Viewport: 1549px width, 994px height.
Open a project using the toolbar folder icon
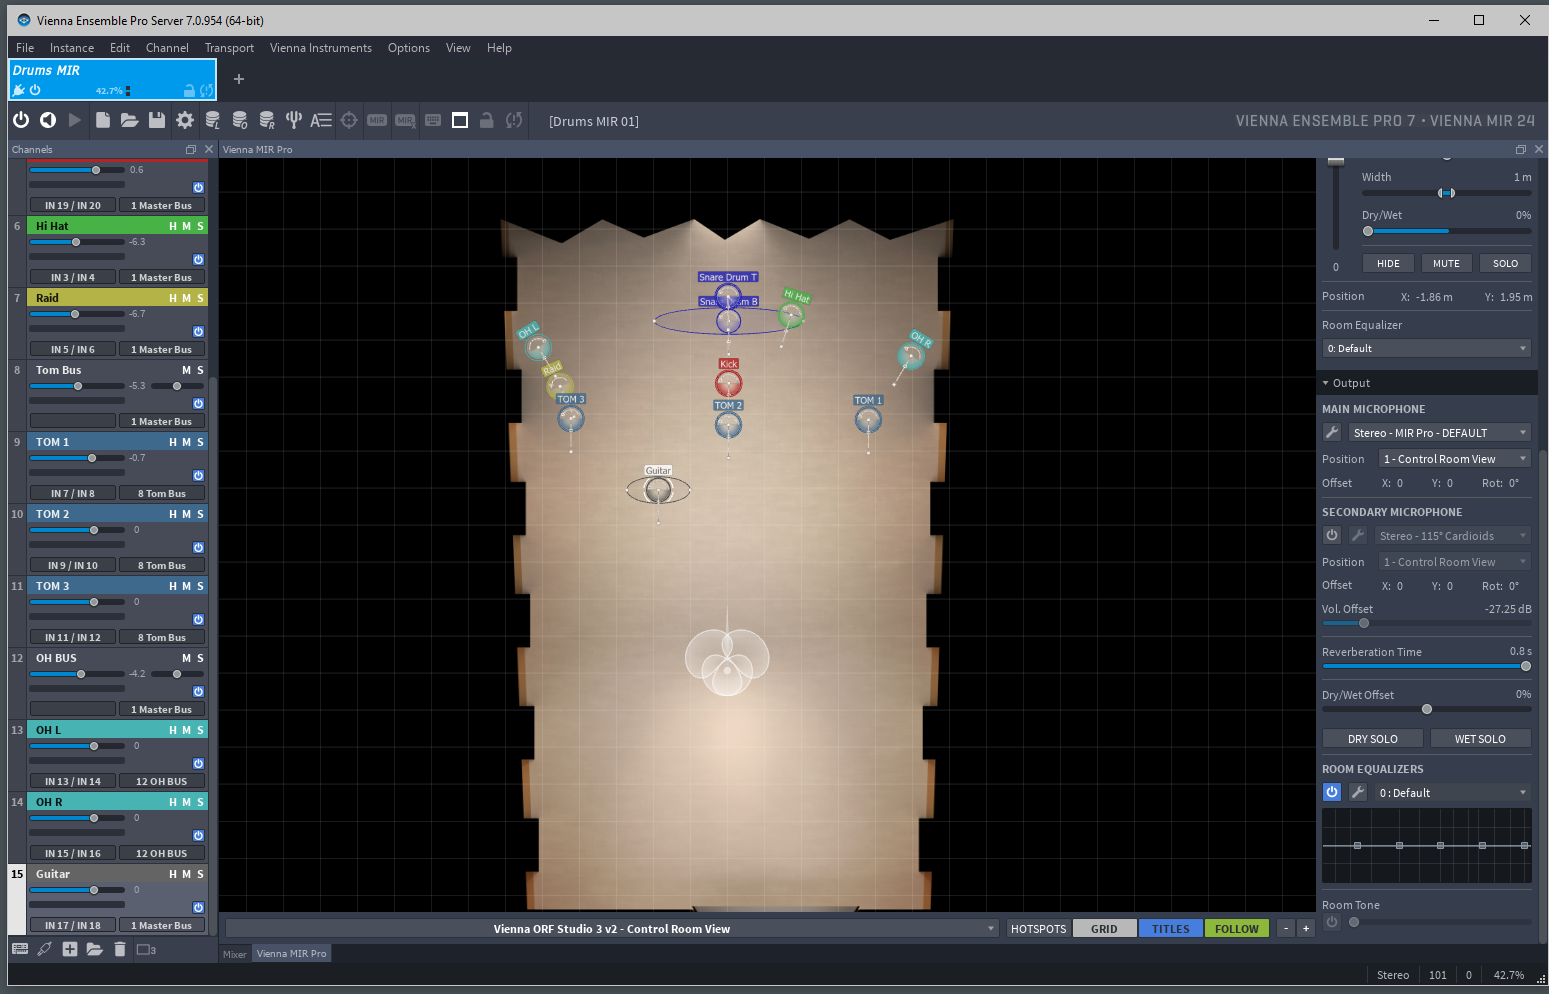(x=130, y=120)
